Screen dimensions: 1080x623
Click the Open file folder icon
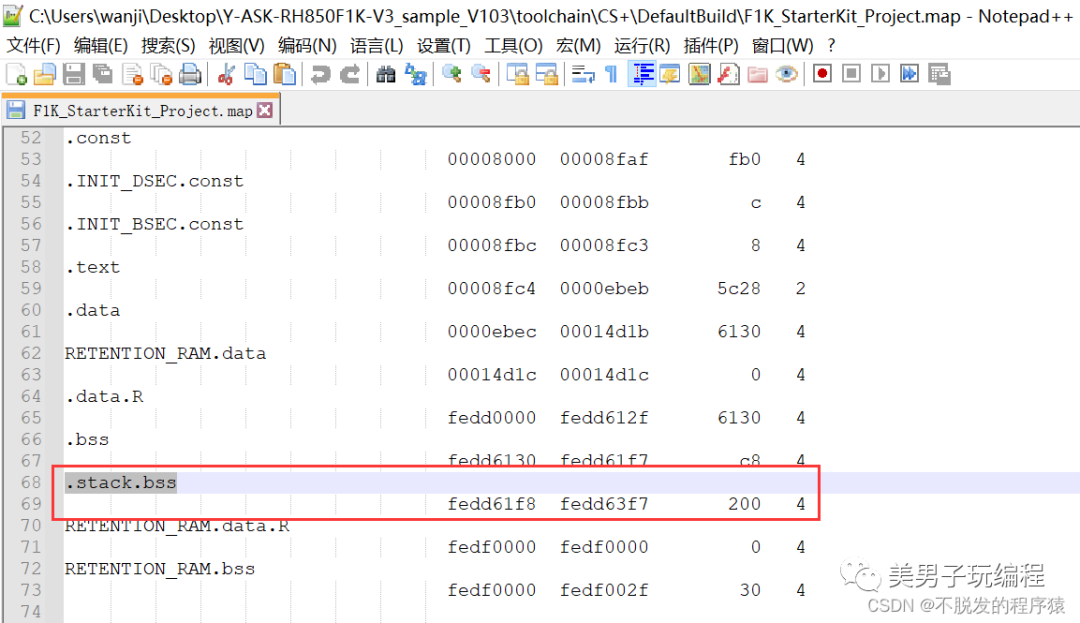[x=45, y=74]
